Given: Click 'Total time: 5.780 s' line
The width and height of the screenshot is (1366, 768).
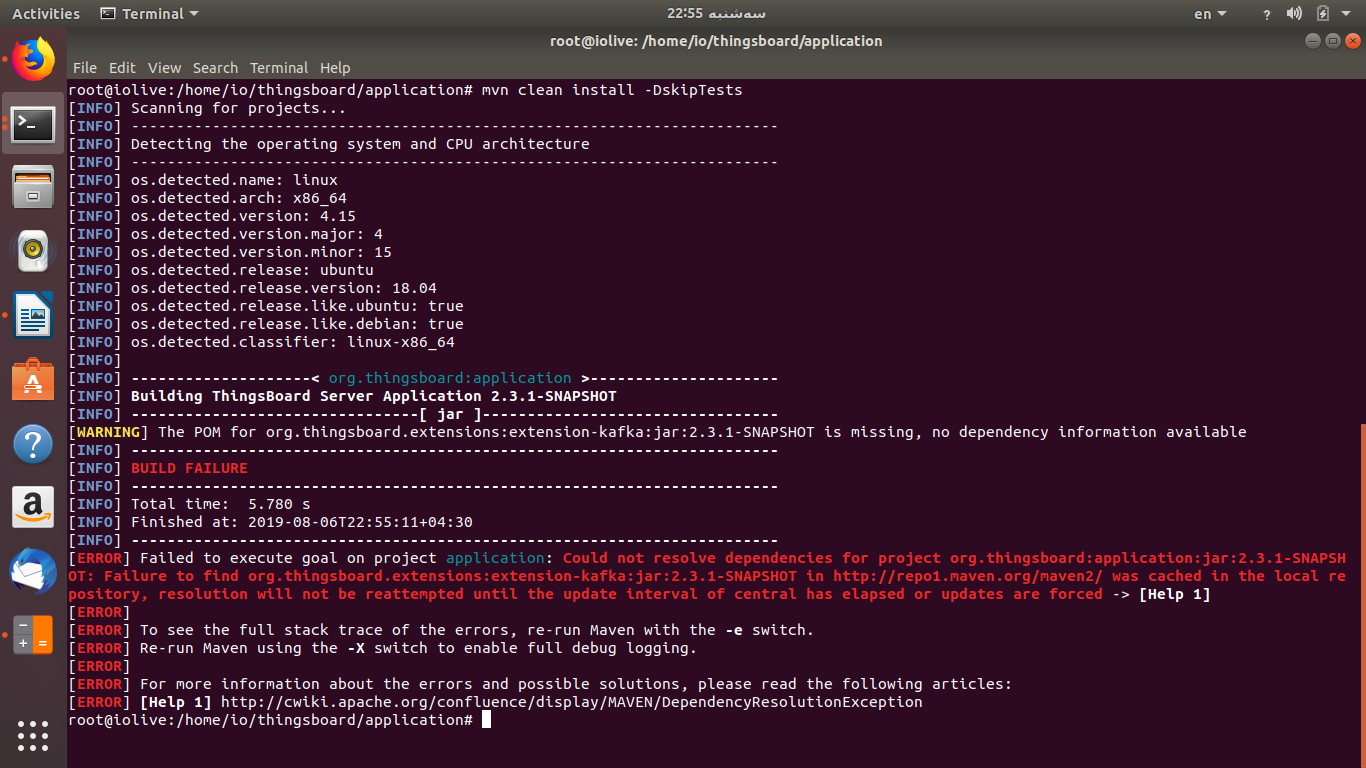Looking at the screenshot, I should (221, 504).
